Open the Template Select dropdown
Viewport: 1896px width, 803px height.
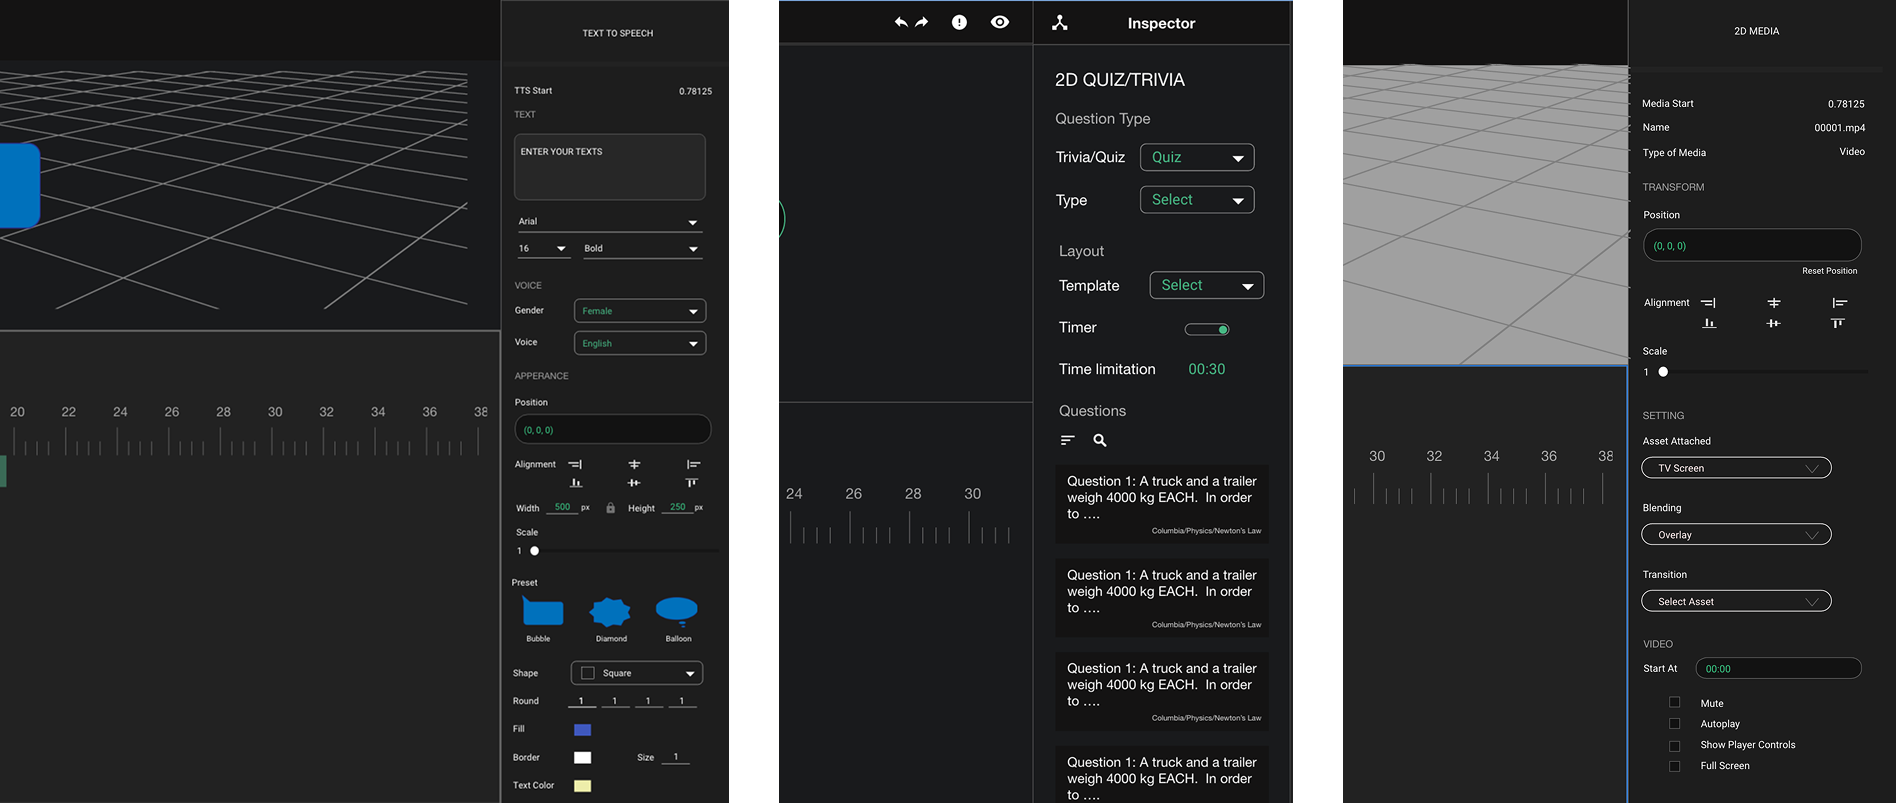(x=1207, y=285)
